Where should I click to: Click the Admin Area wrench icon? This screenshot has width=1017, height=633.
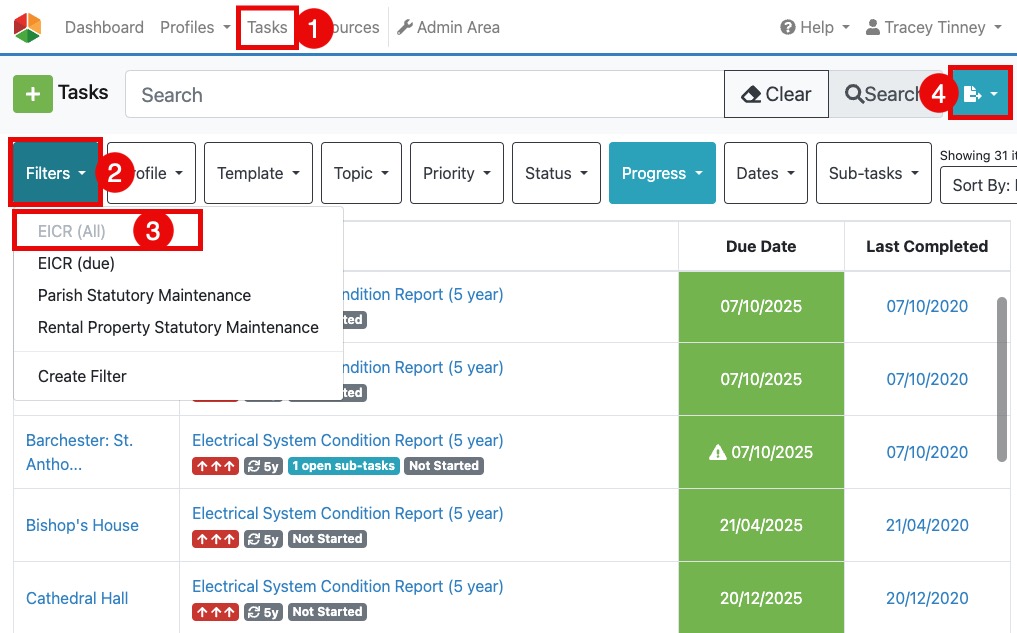[405, 28]
